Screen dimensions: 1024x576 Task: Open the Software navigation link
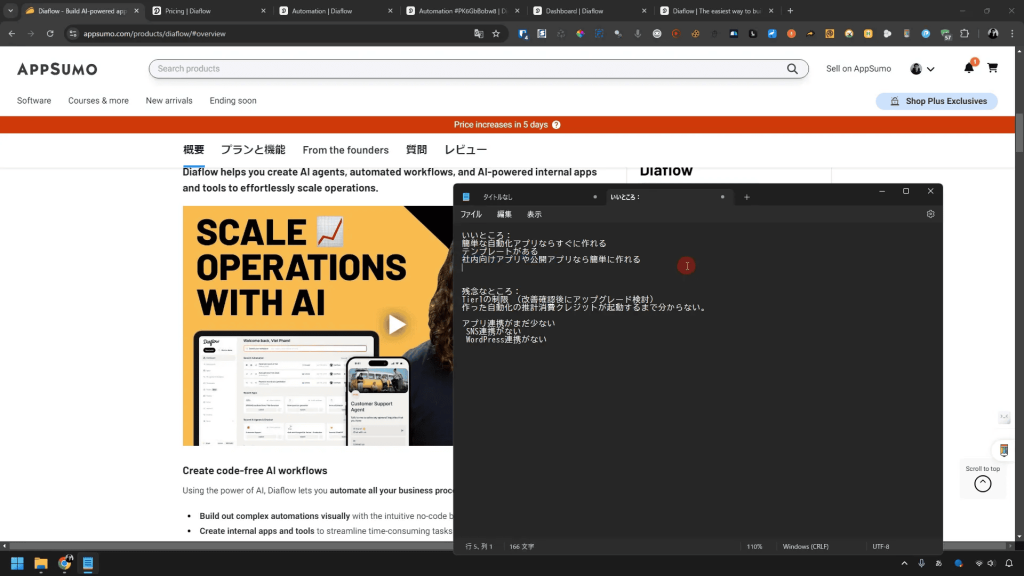(34, 101)
